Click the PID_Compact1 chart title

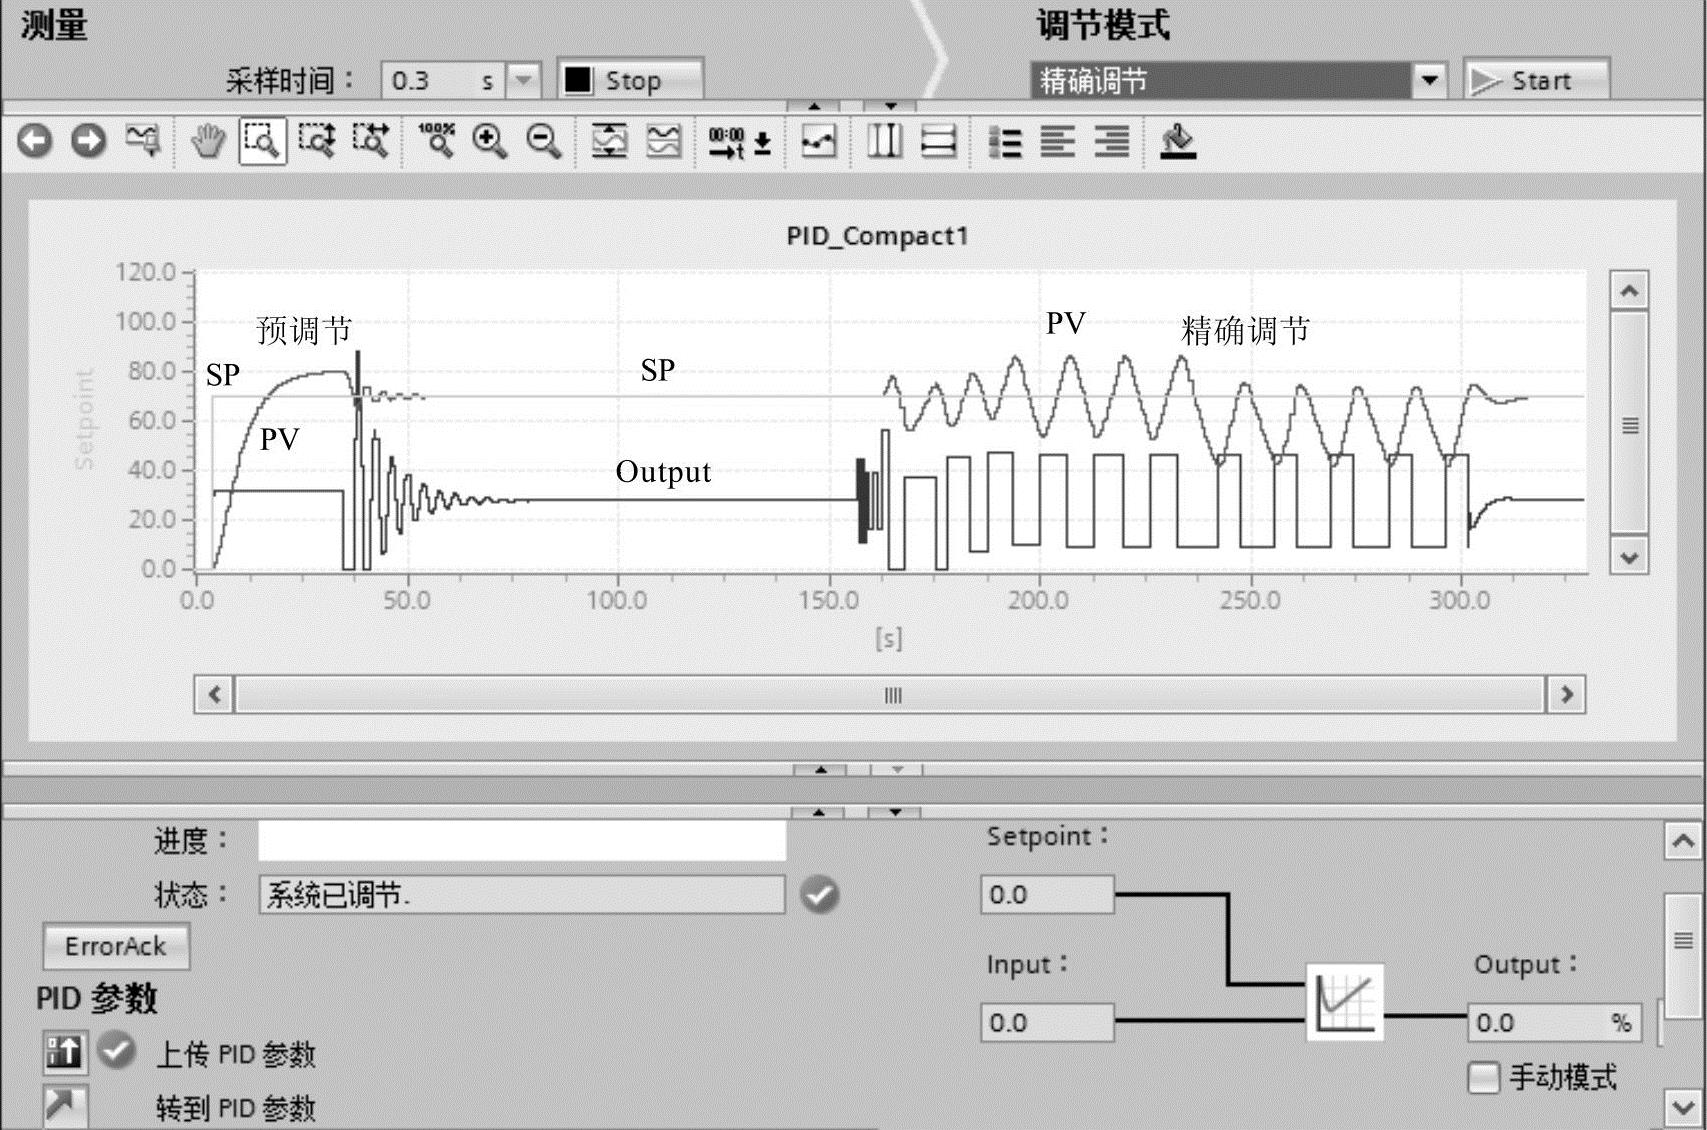tap(877, 236)
